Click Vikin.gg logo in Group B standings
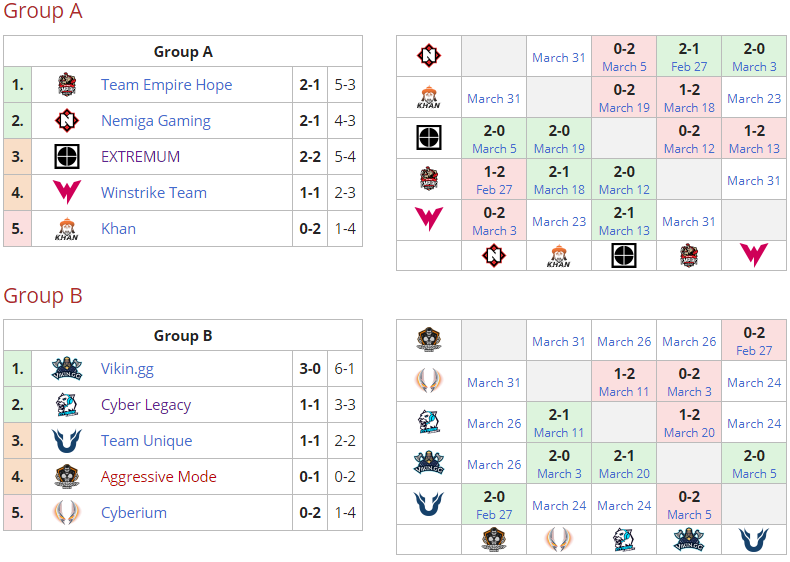 67,369
